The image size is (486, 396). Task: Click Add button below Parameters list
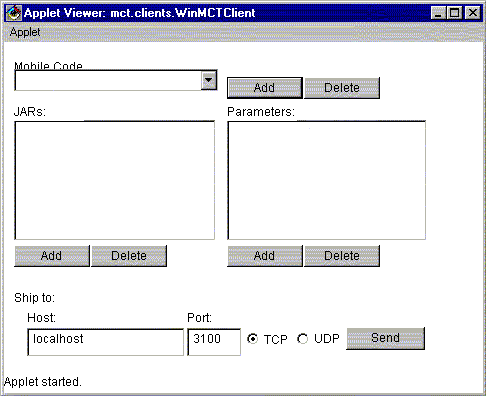[265, 256]
